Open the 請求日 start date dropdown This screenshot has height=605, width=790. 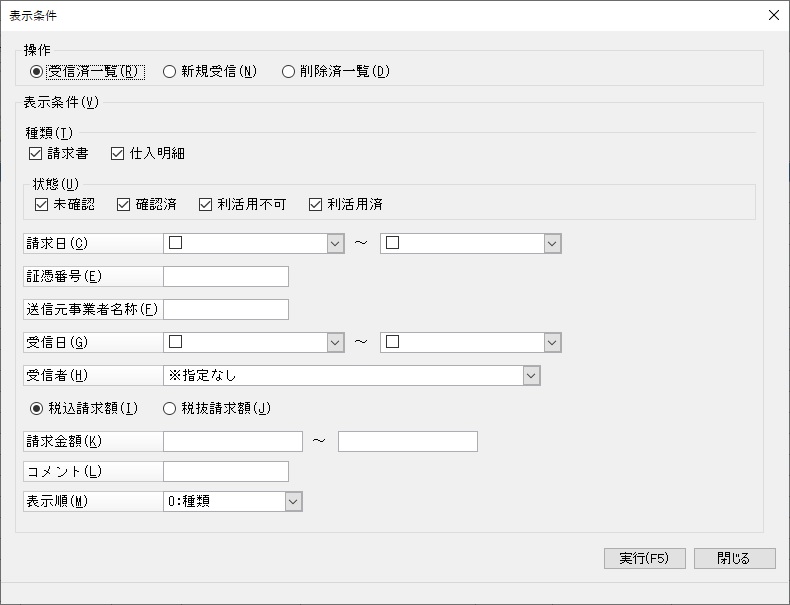tap(335, 243)
